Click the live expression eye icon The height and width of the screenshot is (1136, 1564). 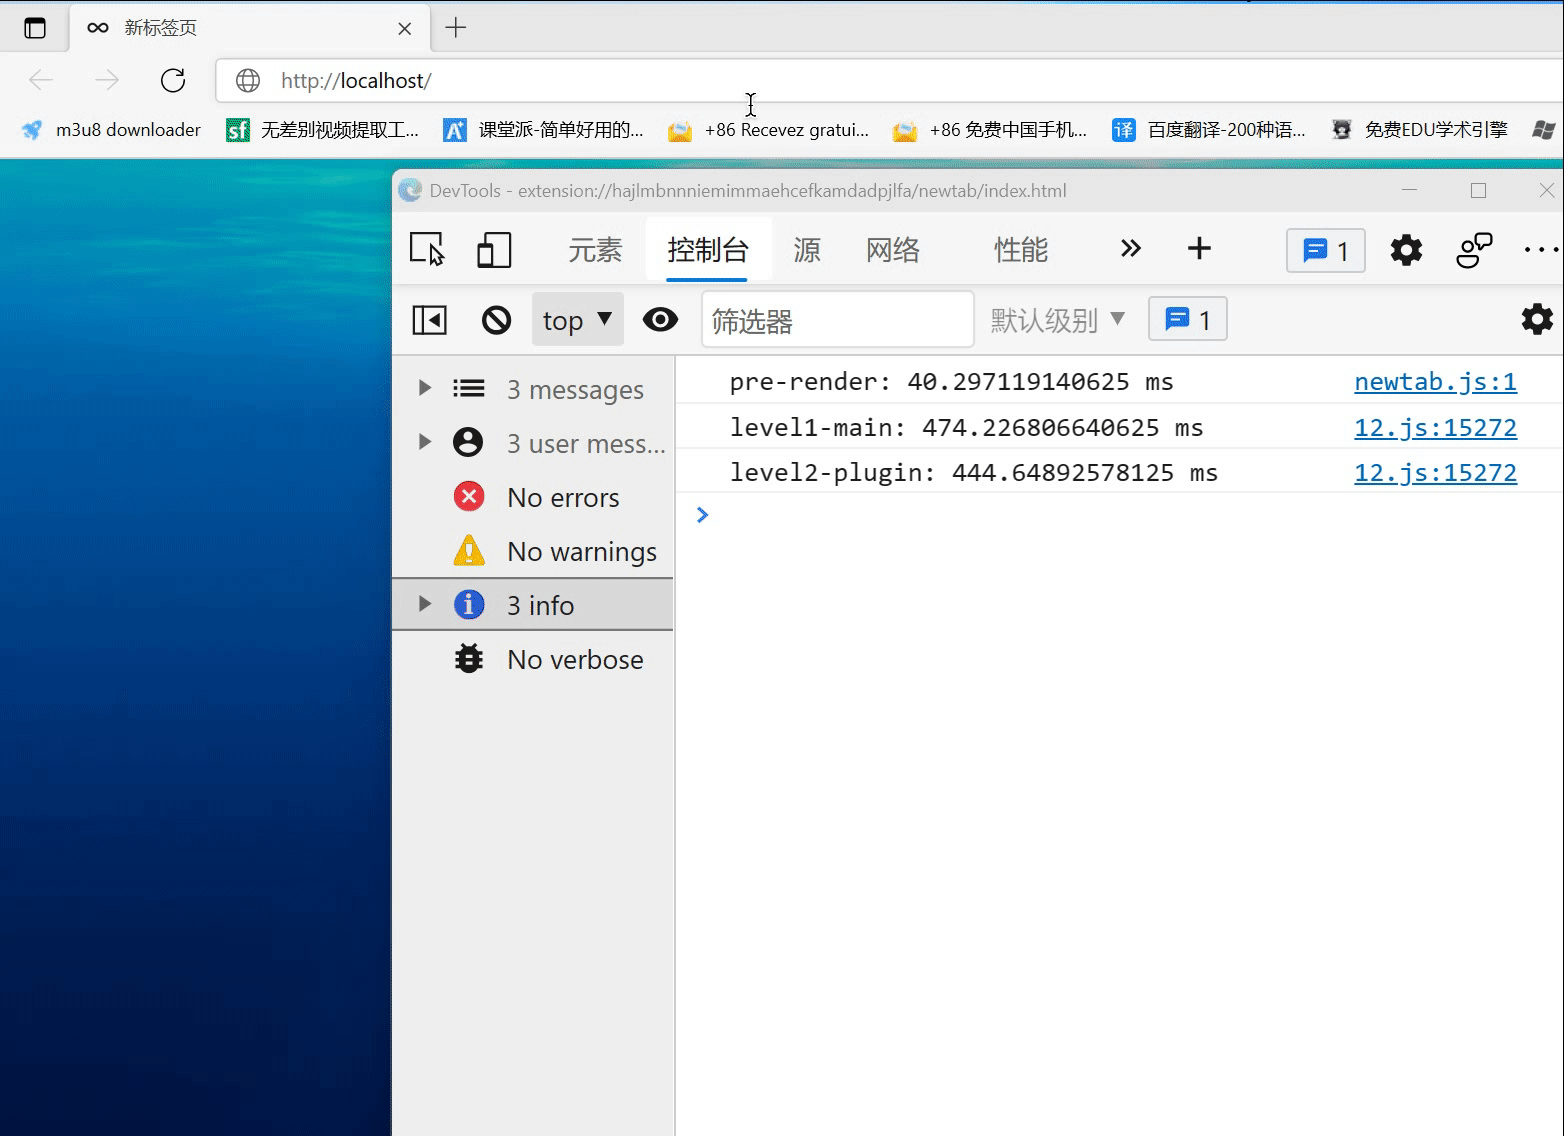[660, 320]
